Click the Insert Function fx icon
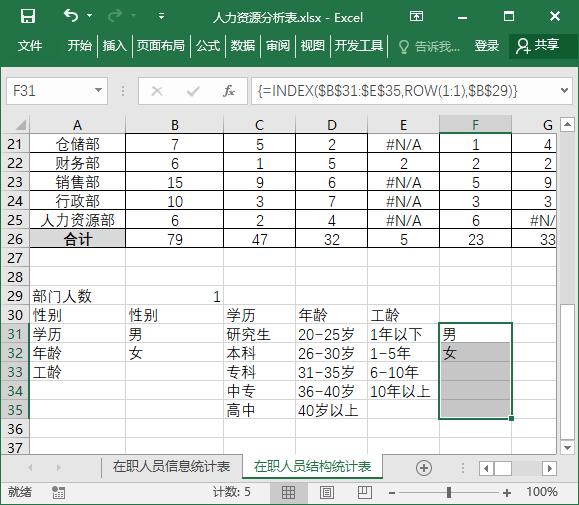579x505 pixels. point(229,91)
